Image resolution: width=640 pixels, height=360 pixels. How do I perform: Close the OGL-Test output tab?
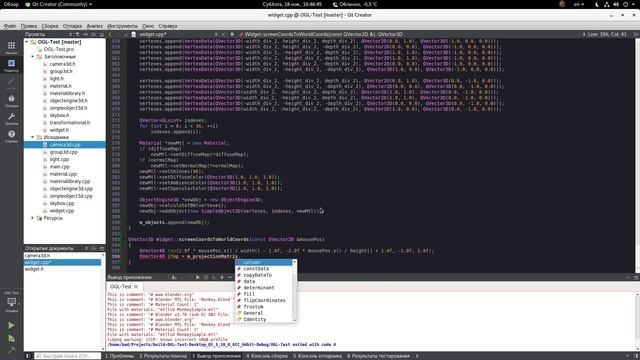coord(136,287)
